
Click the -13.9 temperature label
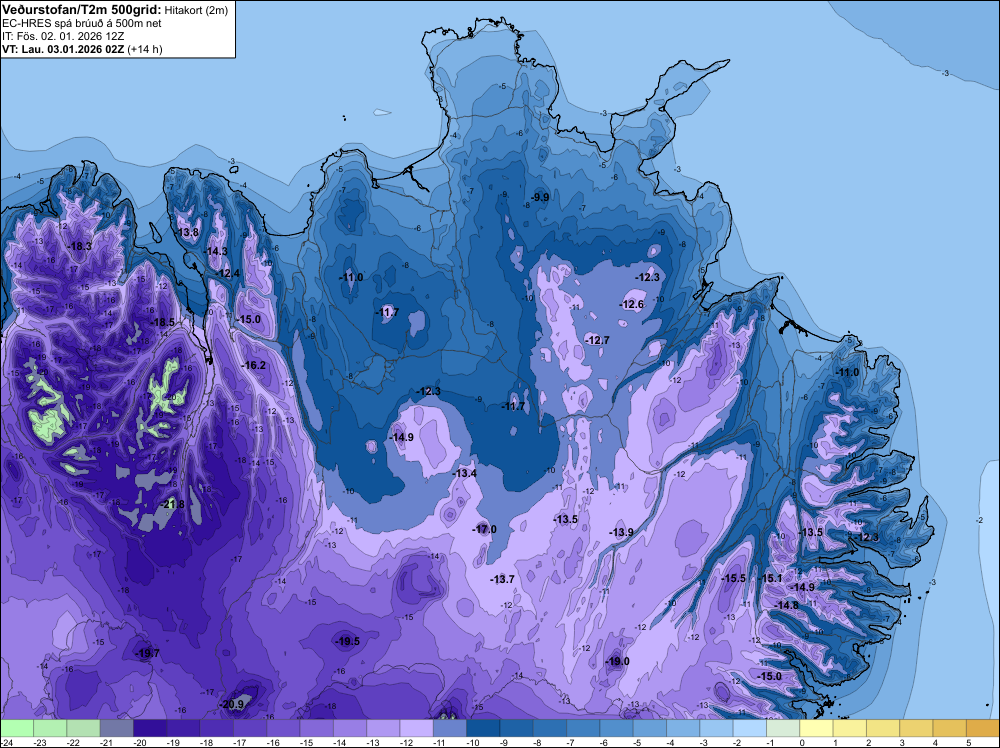pyautogui.click(x=621, y=532)
